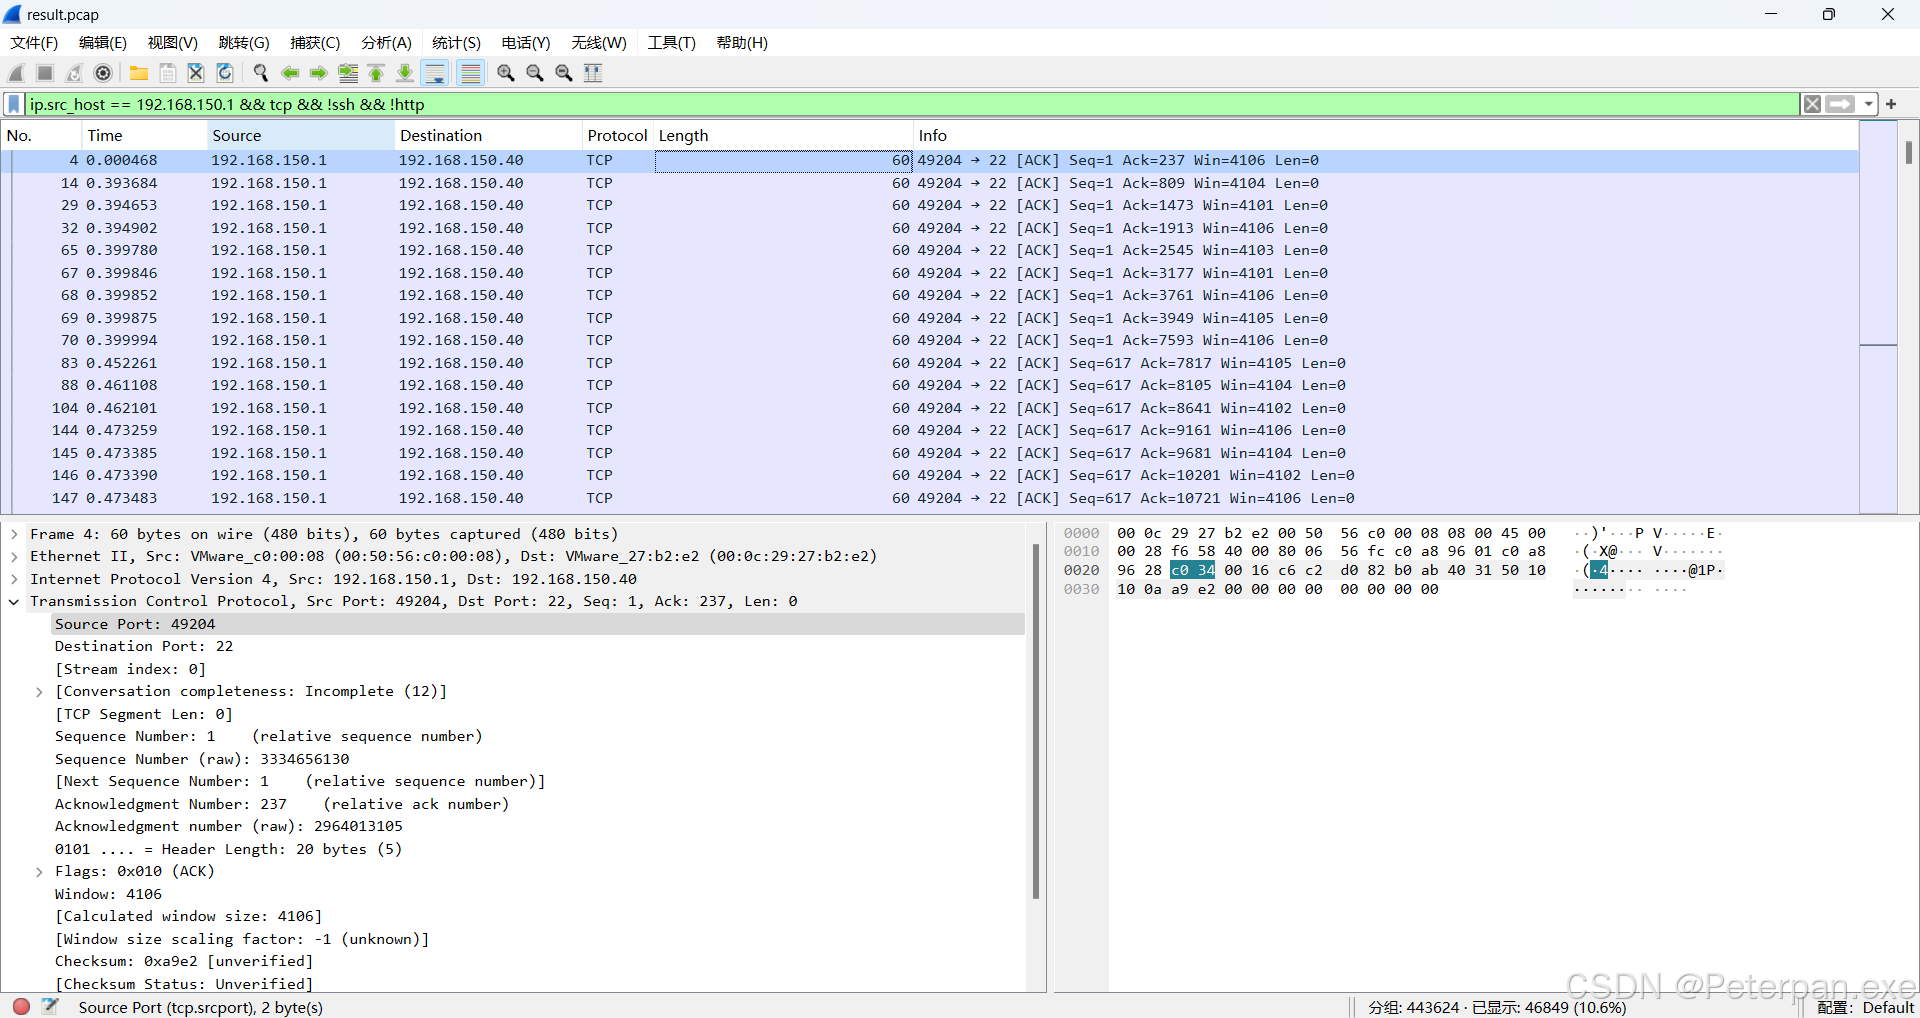
Task: Go forward in packet history
Action: pos(319,73)
